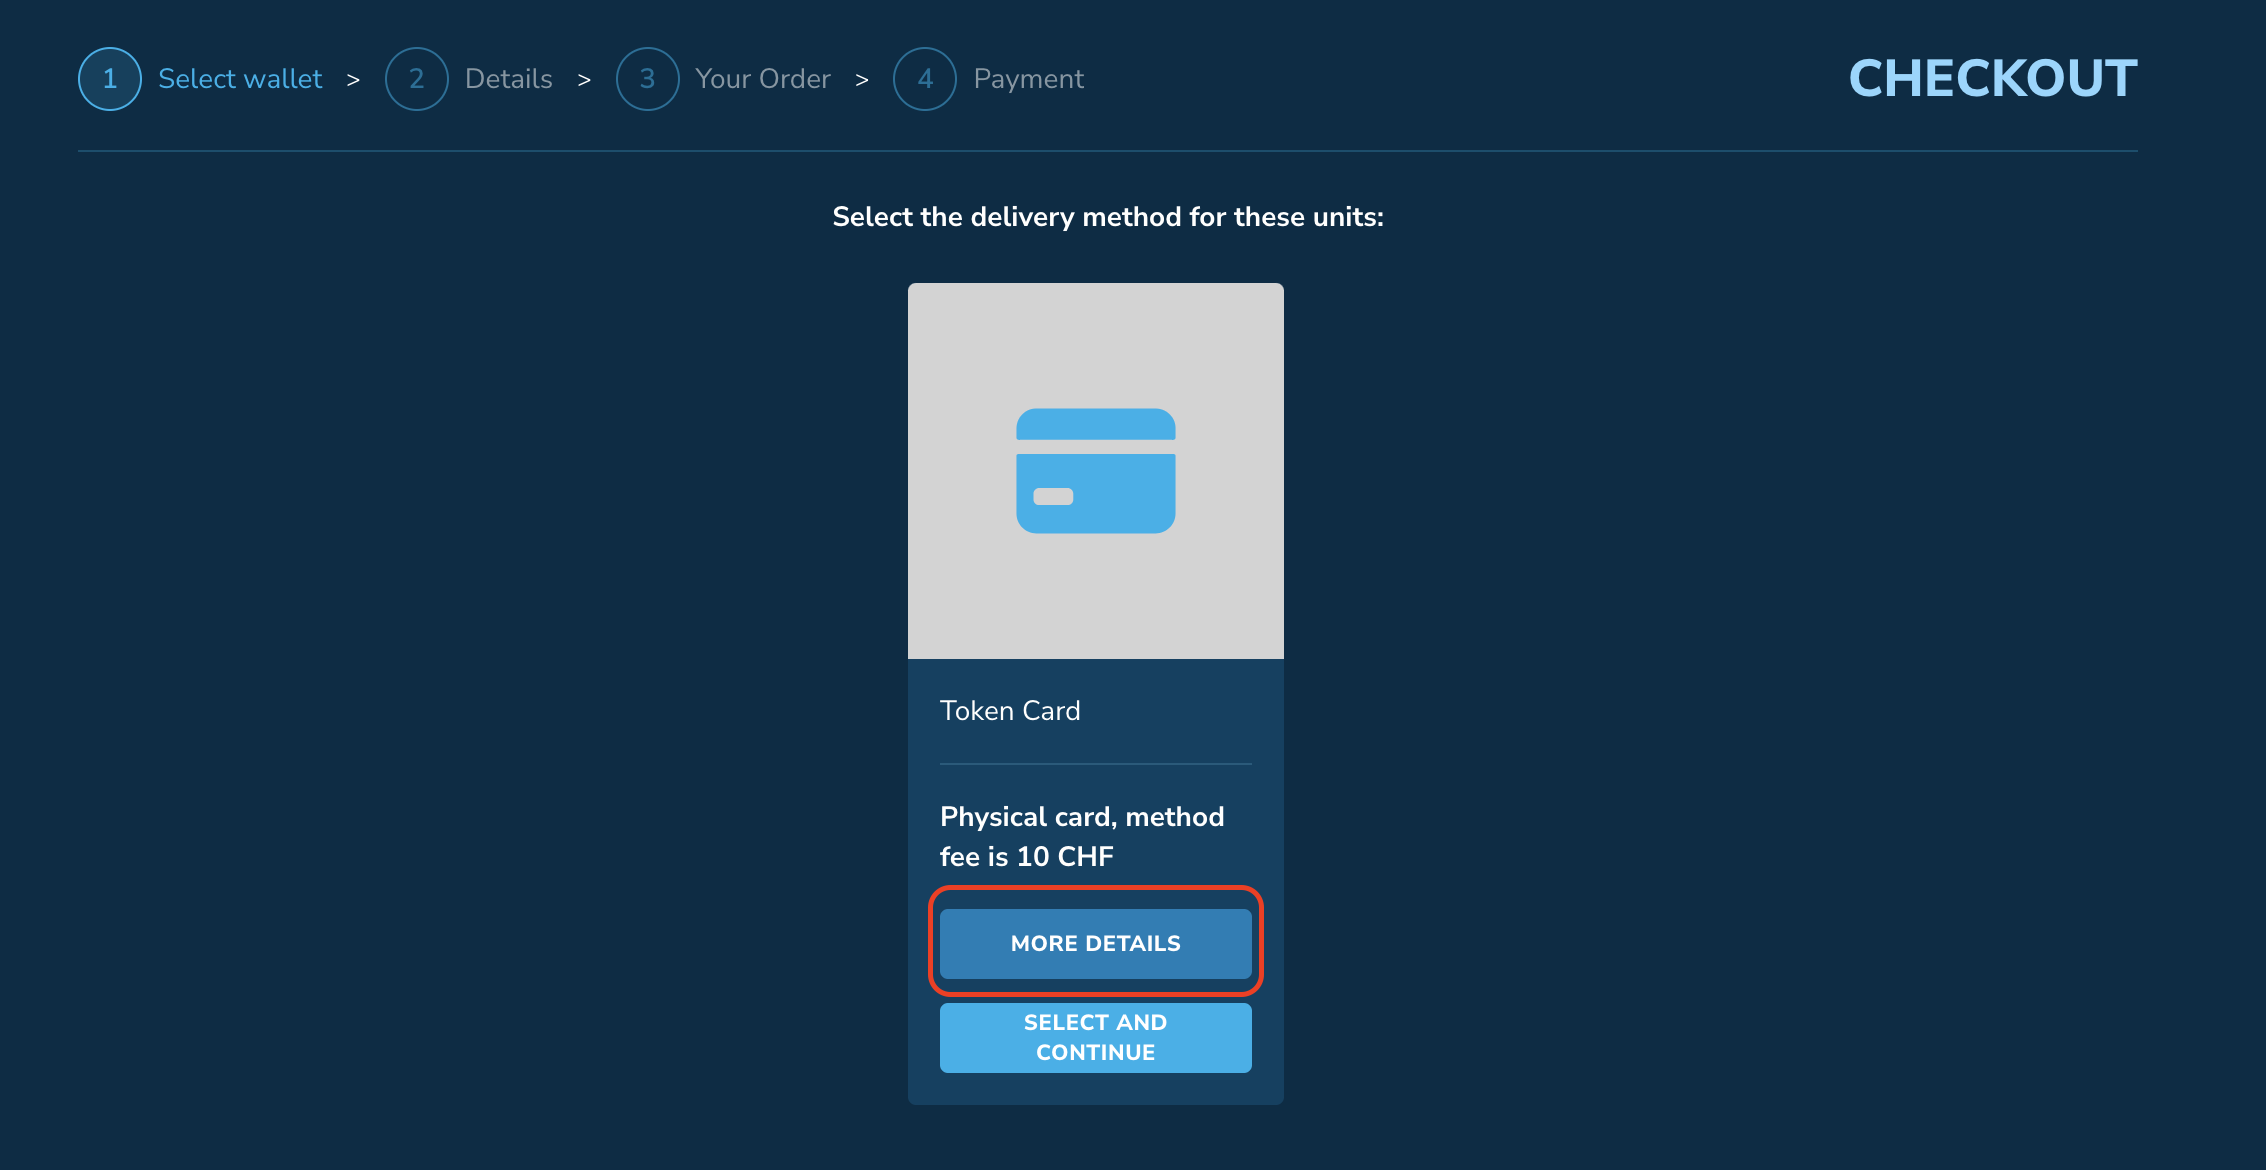This screenshot has width=2266, height=1170.
Task: Click the Token Card title
Action: 1010,711
